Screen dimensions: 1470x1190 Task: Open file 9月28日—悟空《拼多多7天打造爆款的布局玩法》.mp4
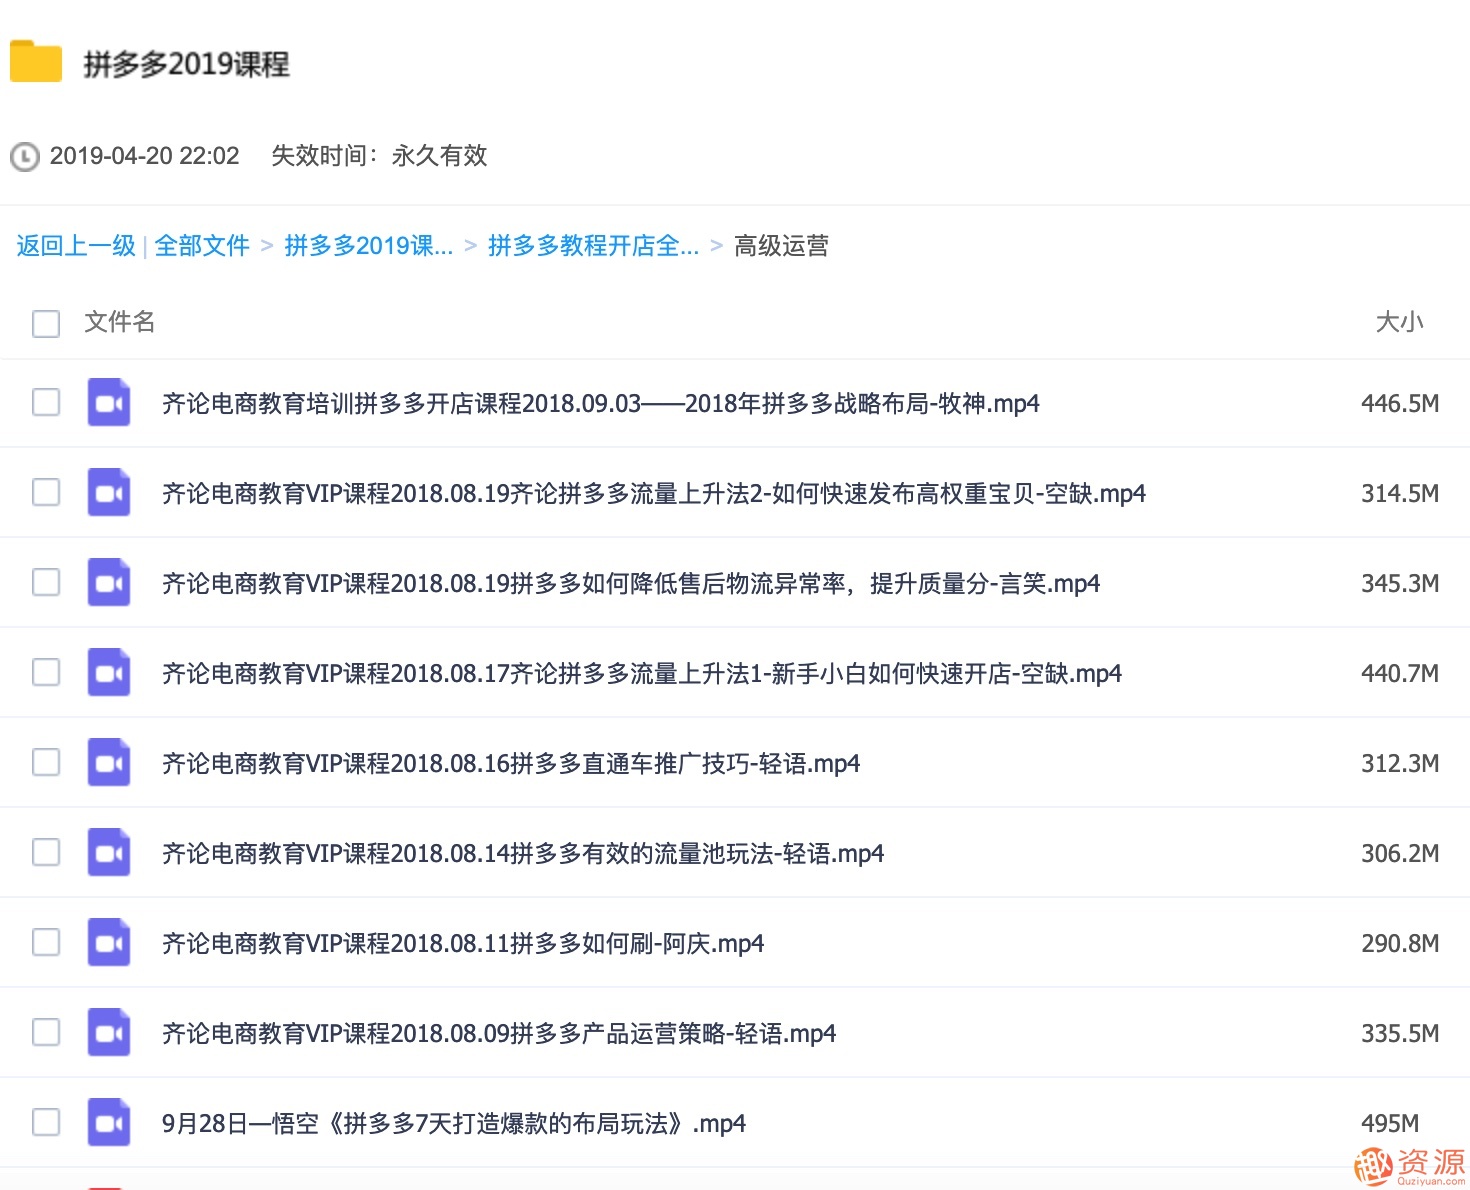pos(454,1124)
